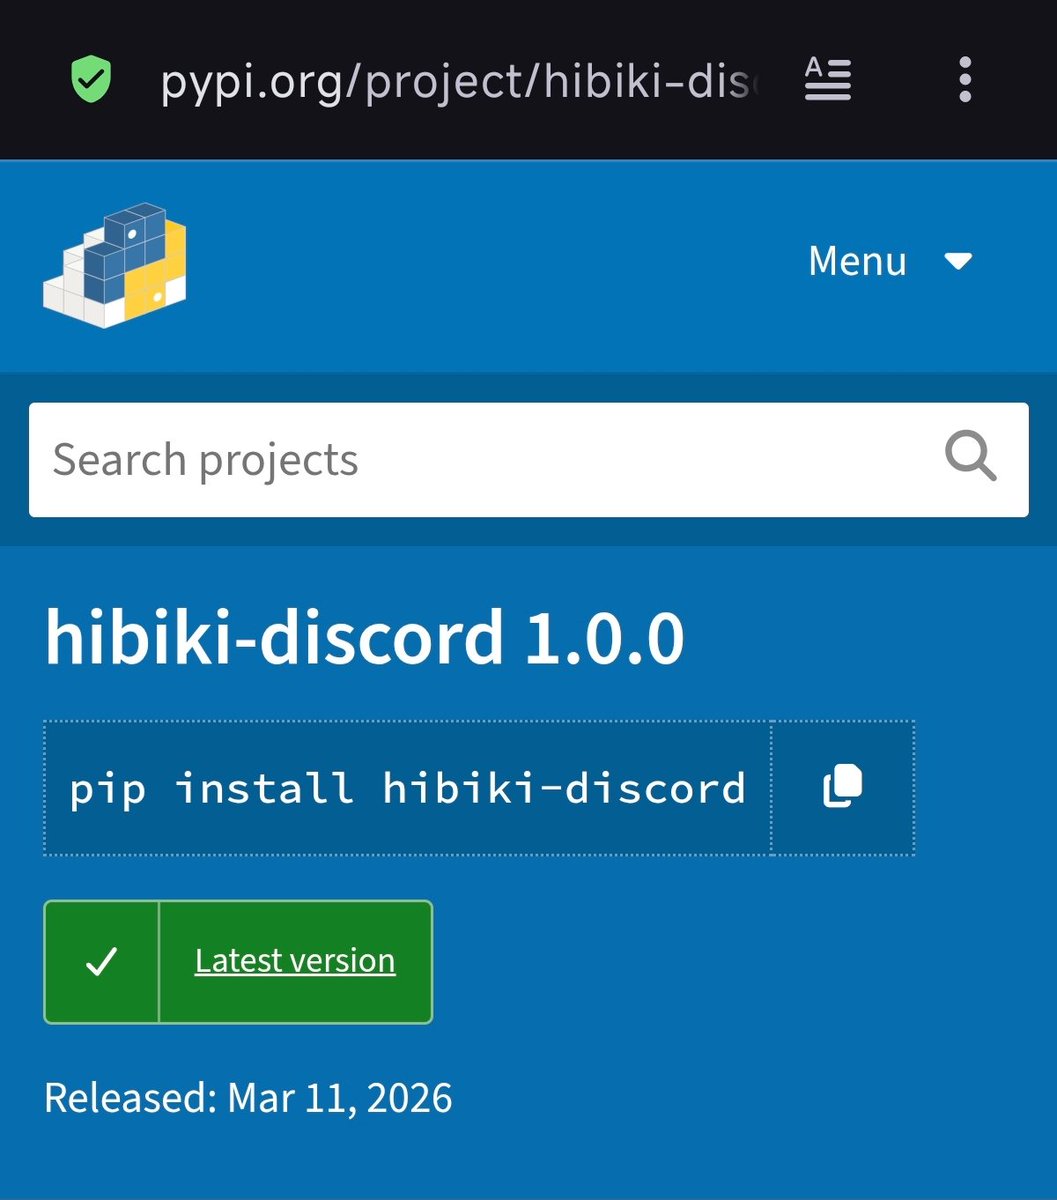Viewport: 1057px width, 1200px height.
Task: Click the magnifying glass search button
Action: click(x=971, y=458)
